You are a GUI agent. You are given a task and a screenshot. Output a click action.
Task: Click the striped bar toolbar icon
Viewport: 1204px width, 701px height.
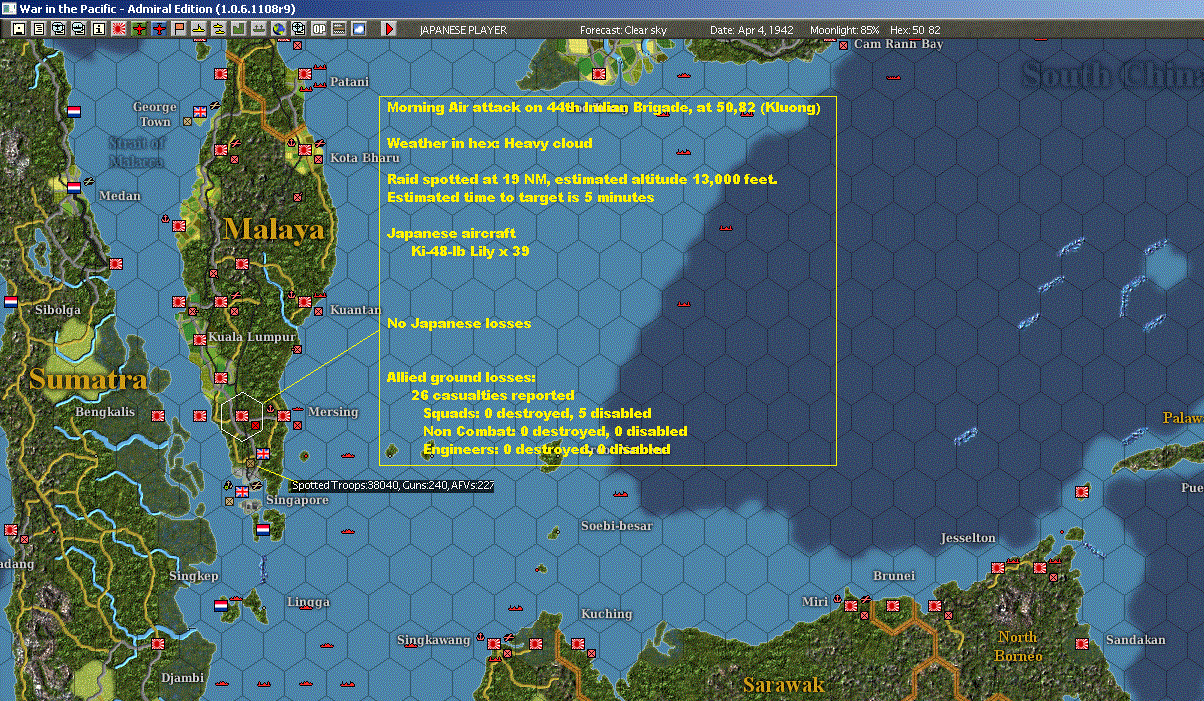pos(339,29)
